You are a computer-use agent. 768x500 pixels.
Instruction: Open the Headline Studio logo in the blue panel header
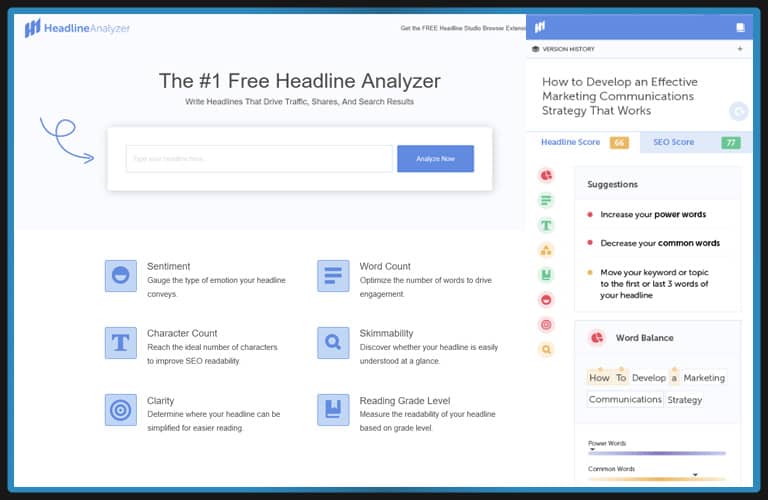pos(540,26)
